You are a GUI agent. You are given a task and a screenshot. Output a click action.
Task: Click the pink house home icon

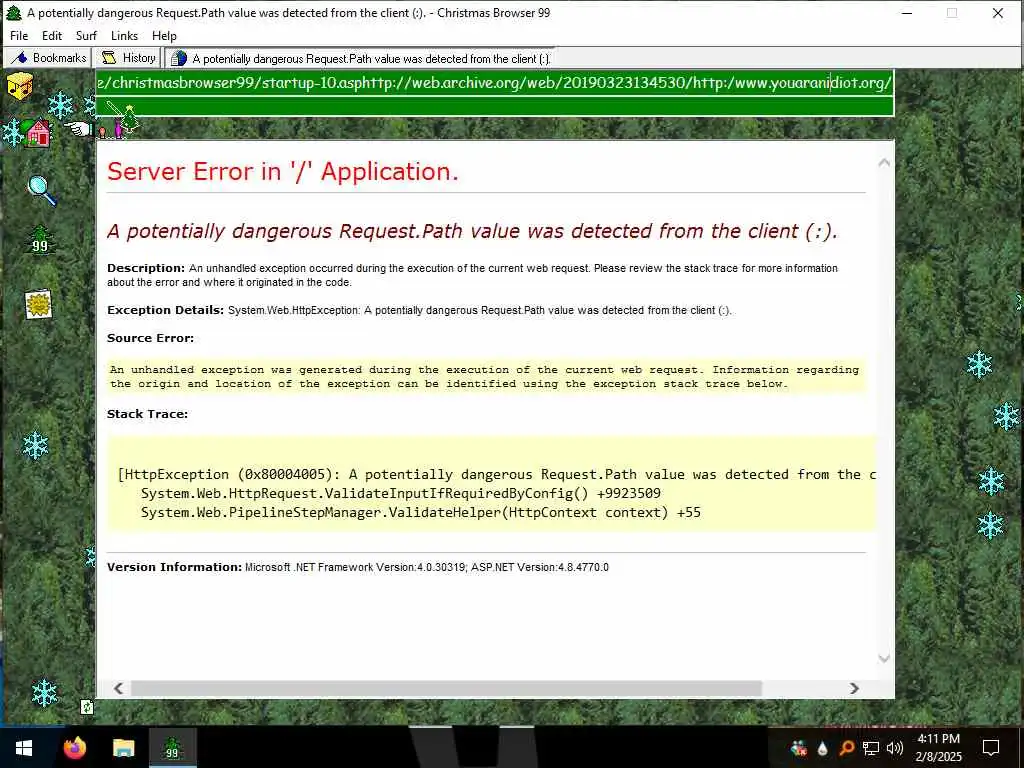39,133
